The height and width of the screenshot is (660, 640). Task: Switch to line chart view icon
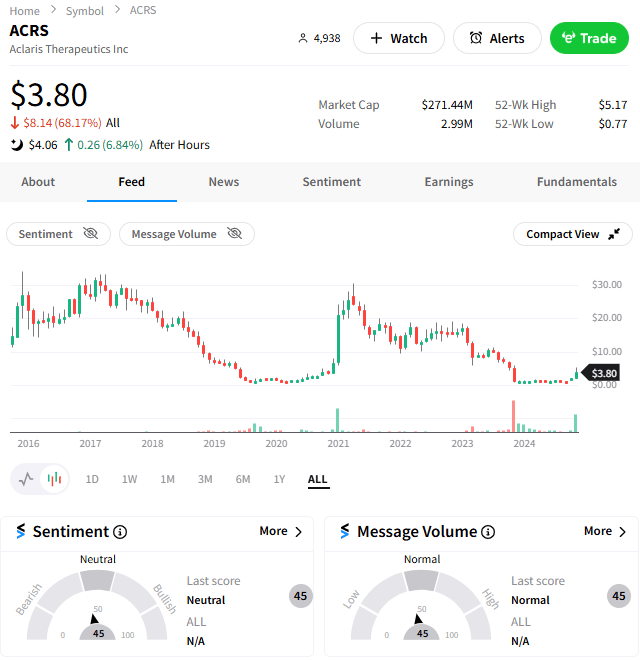pos(26,479)
